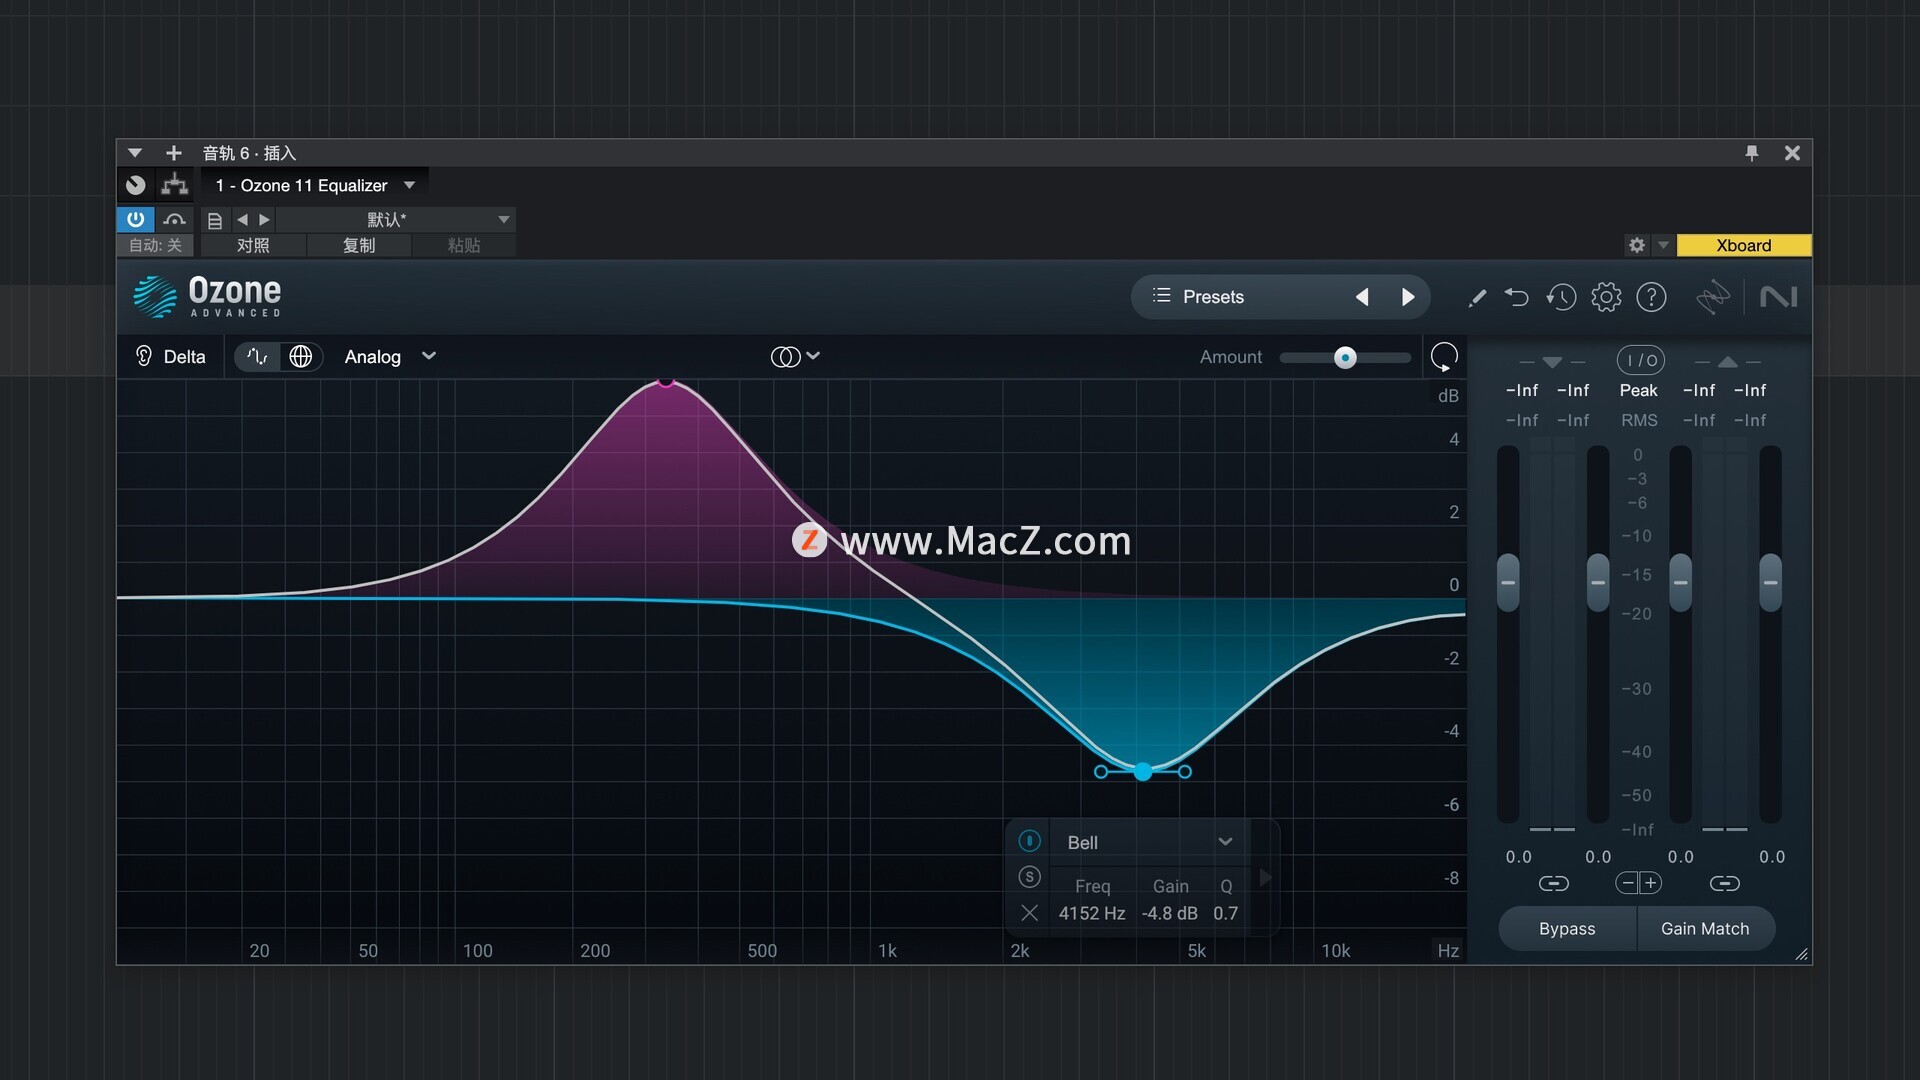Click the undo arrow icon
This screenshot has width=1920, height=1080.
1517,297
